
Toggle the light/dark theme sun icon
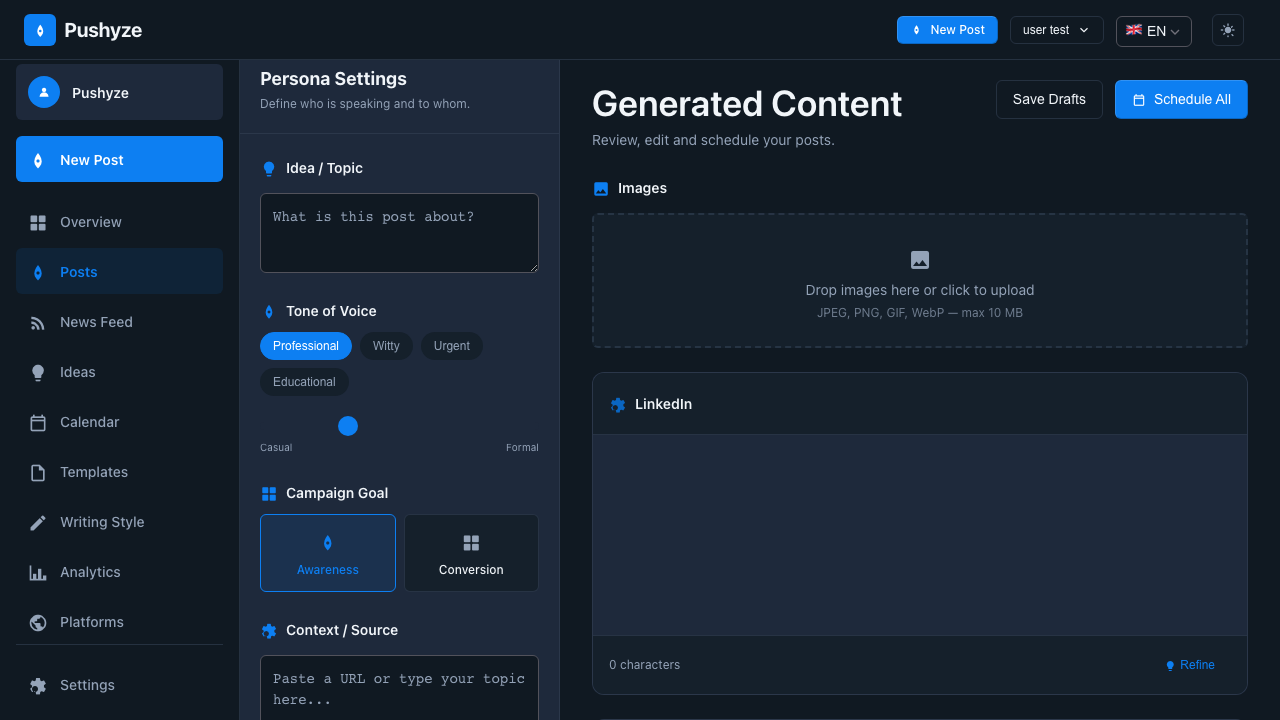tap(1228, 30)
